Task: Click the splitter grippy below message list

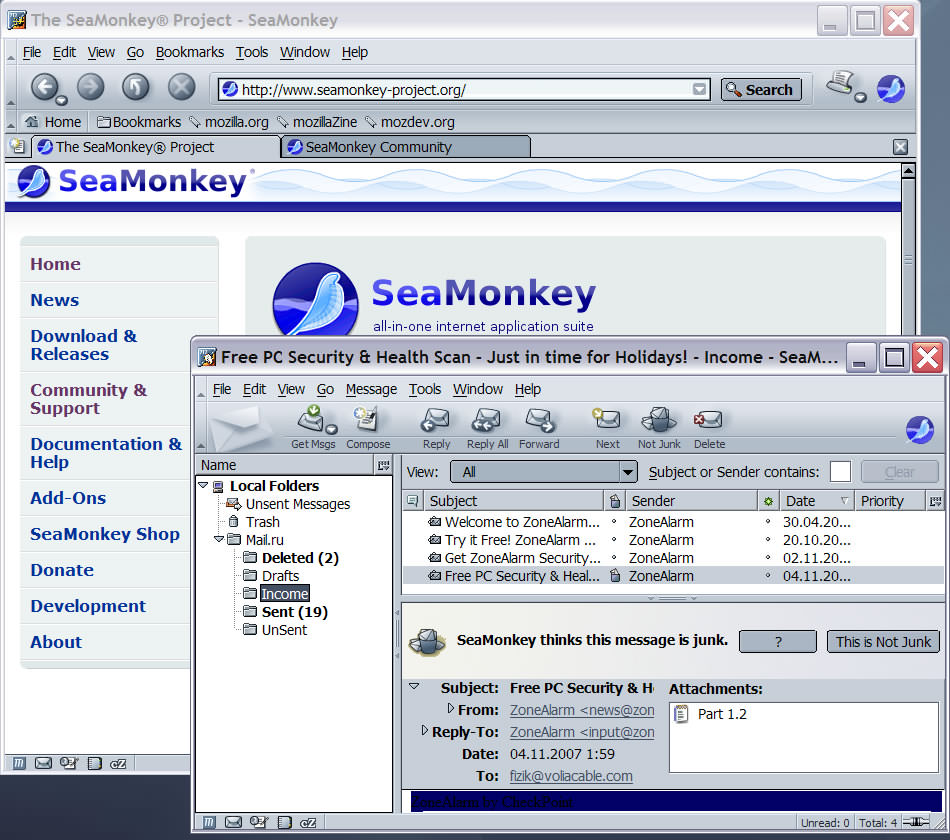Action: (x=673, y=598)
